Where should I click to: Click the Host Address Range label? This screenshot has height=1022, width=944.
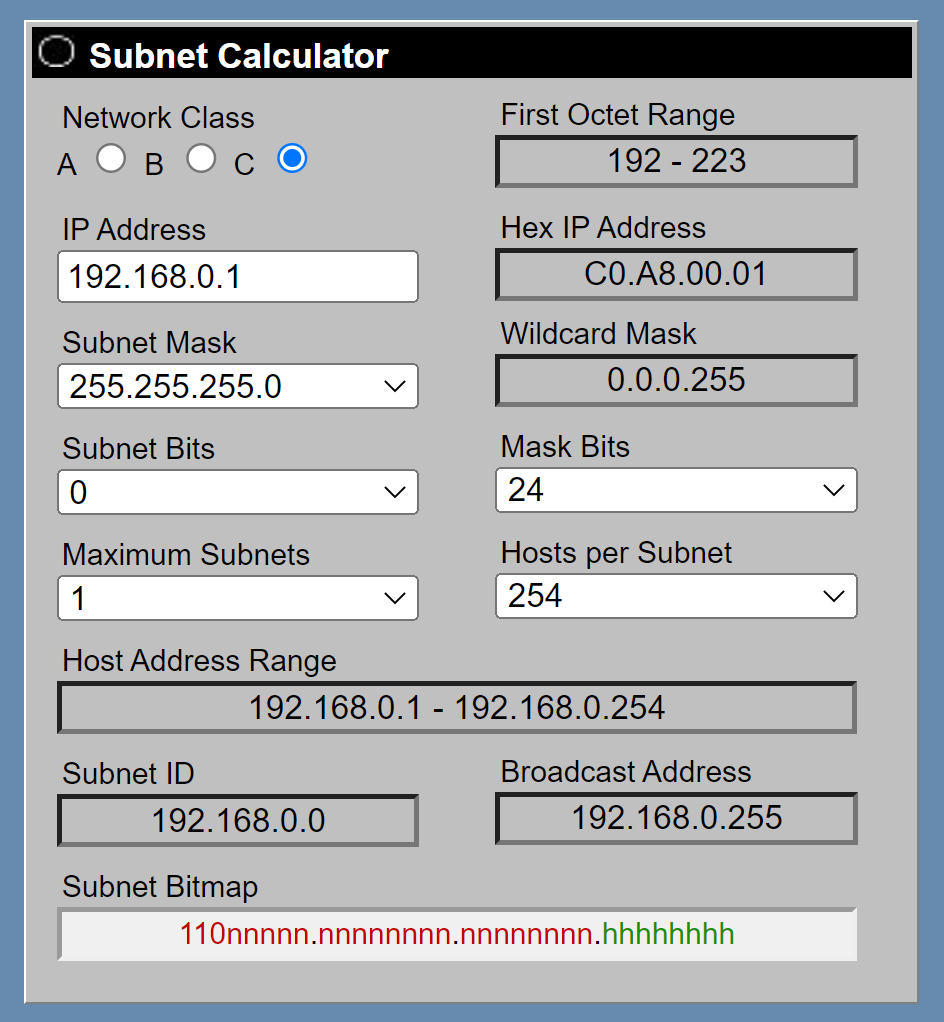tap(199, 661)
